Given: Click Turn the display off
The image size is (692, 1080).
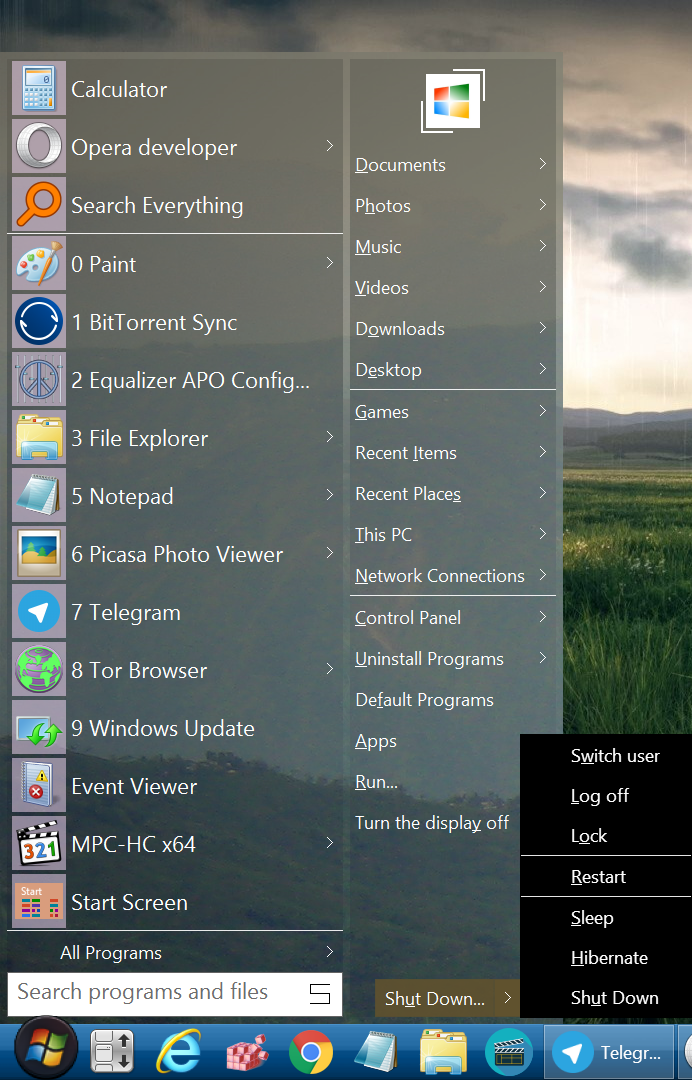Looking at the screenshot, I should pos(432,823).
